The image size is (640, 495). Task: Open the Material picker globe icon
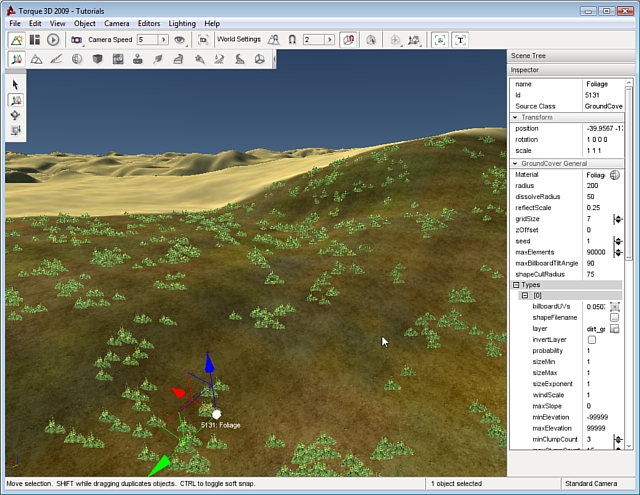pos(615,175)
